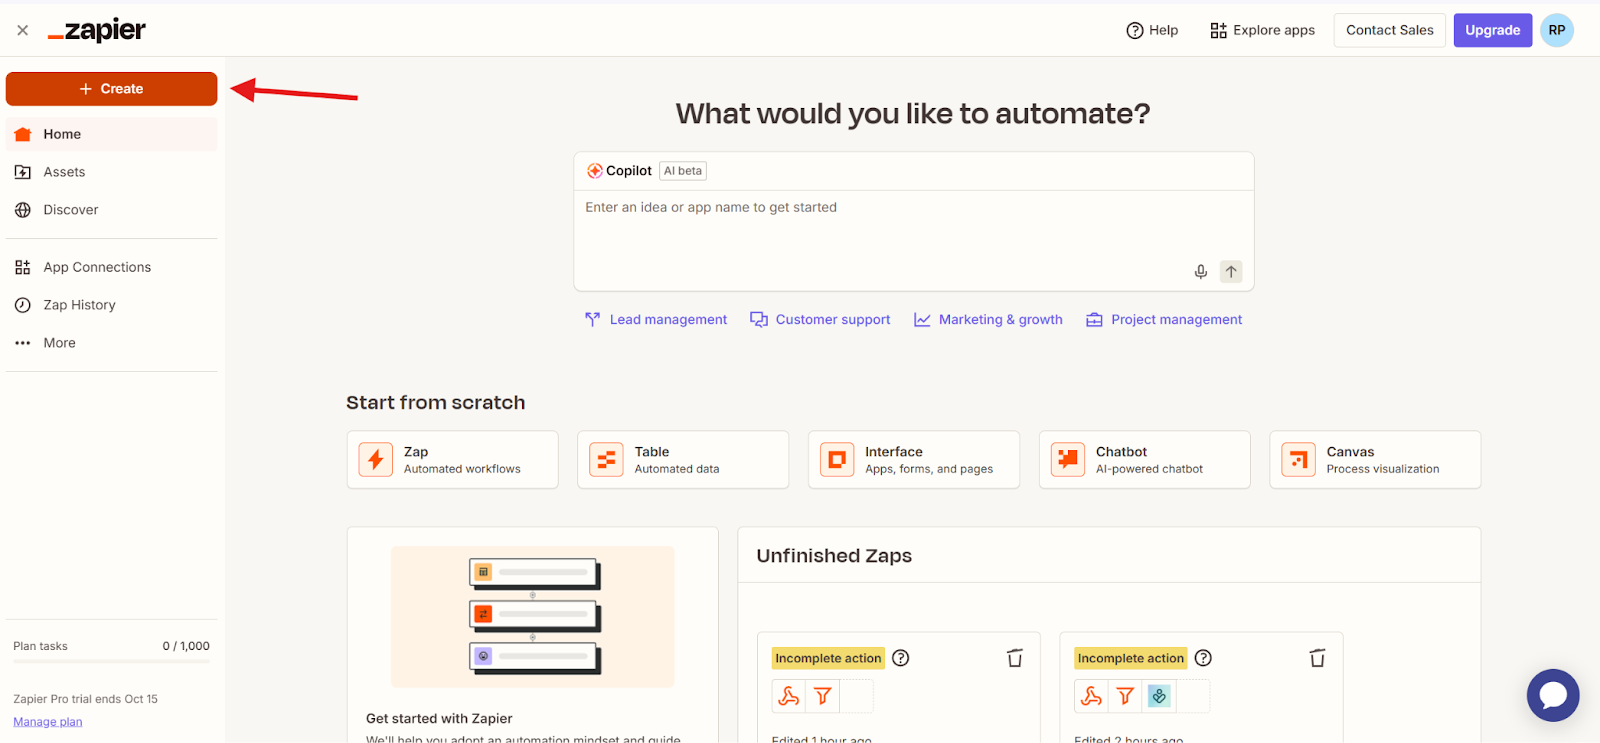Click the second unfinished Zap's Incomplete action badge
The width and height of the screenshot is (1600, 743).
pyautogui.click(x=1131, y=658)
